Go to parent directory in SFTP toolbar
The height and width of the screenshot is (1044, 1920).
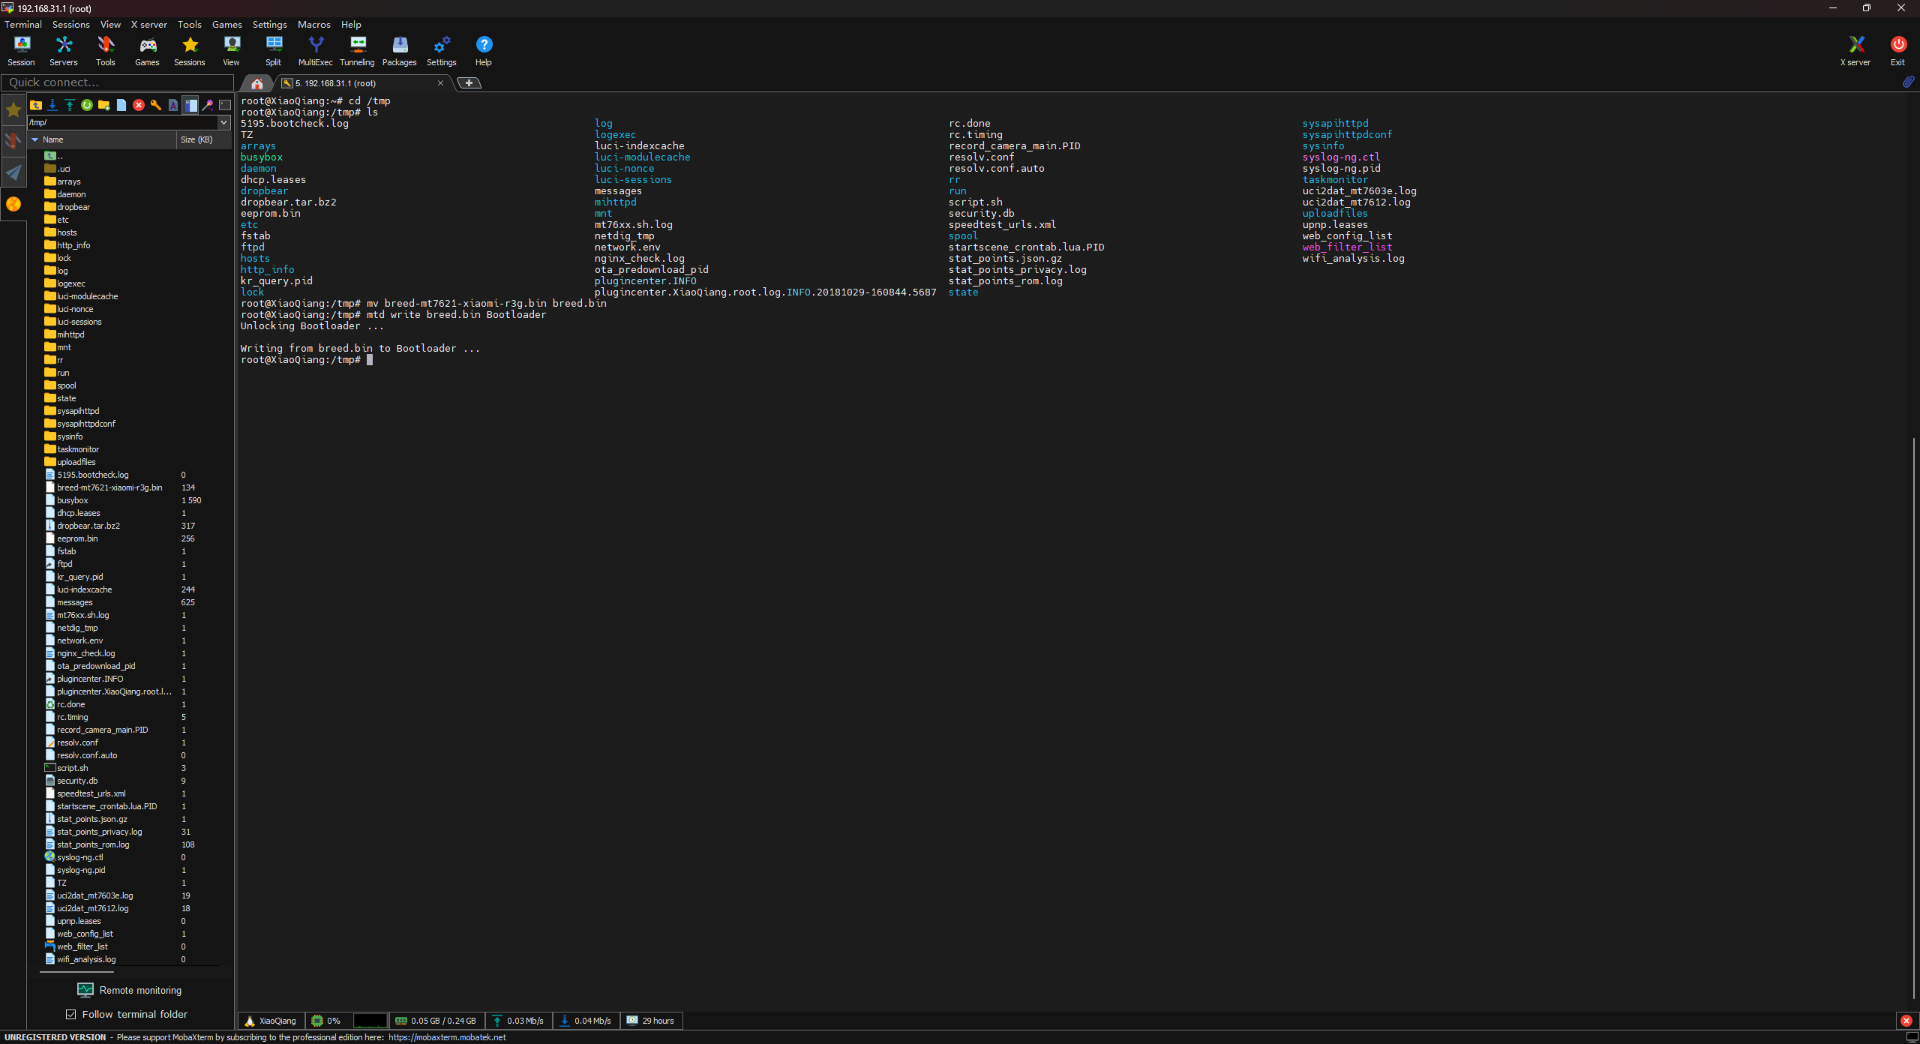pos(36,105)
